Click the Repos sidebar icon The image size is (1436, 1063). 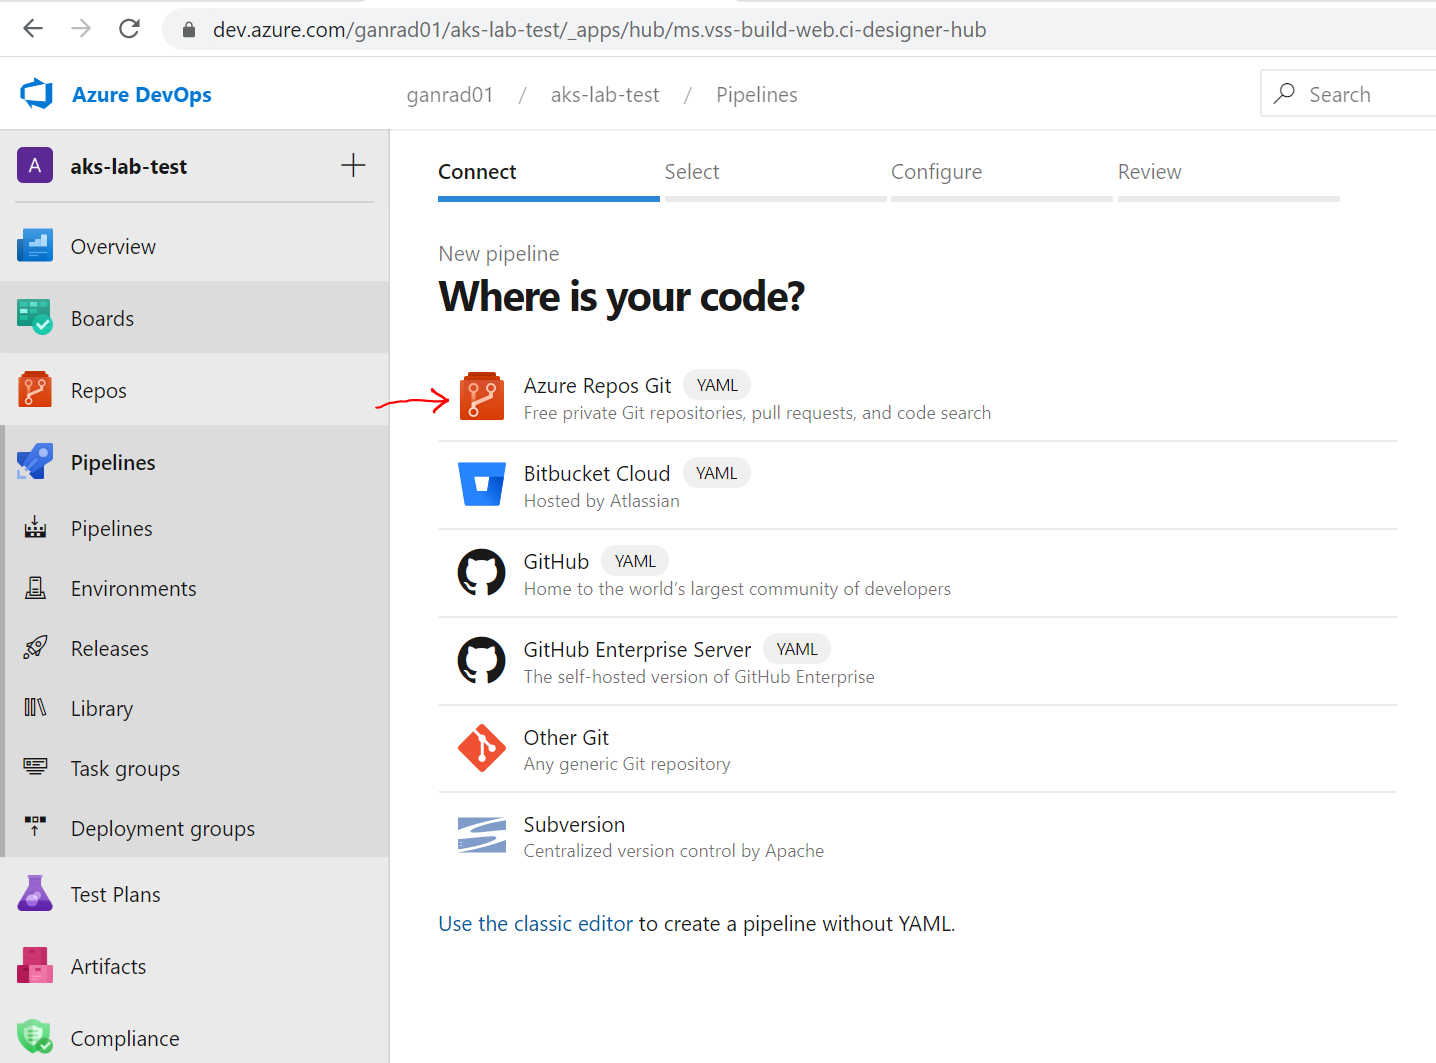click(35, 390)
